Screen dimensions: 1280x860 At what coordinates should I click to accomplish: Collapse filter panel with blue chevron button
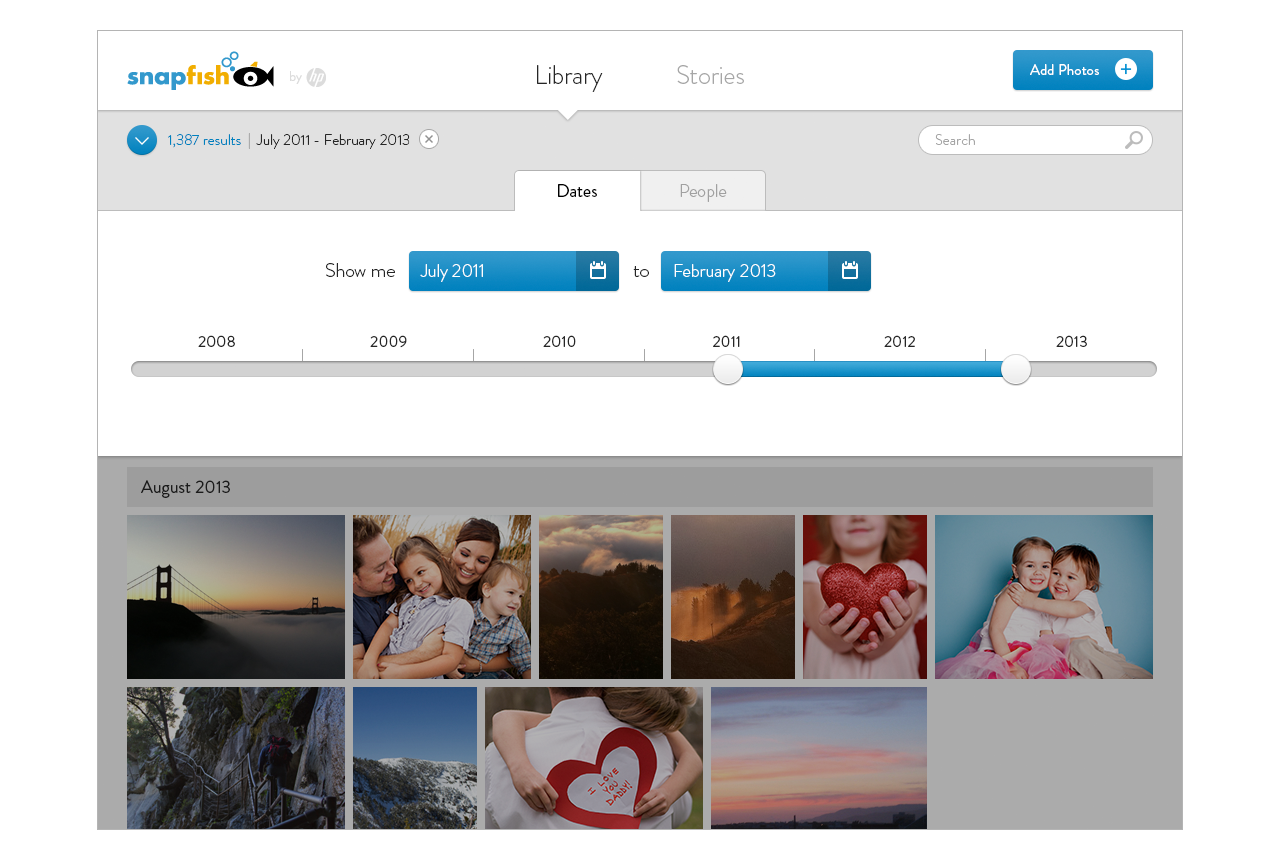tap(142, 140)
